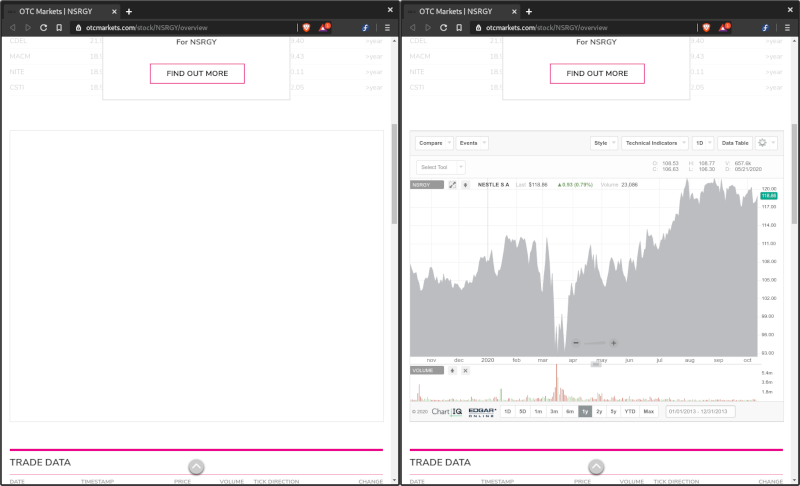The width and height of the screenshot is (800, 486).
Task: Select the YTD range button
Action: click(630, 412)
